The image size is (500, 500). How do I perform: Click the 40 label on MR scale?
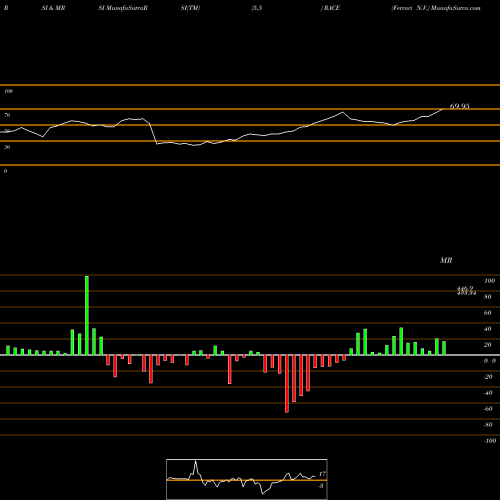tap(488, 329)
